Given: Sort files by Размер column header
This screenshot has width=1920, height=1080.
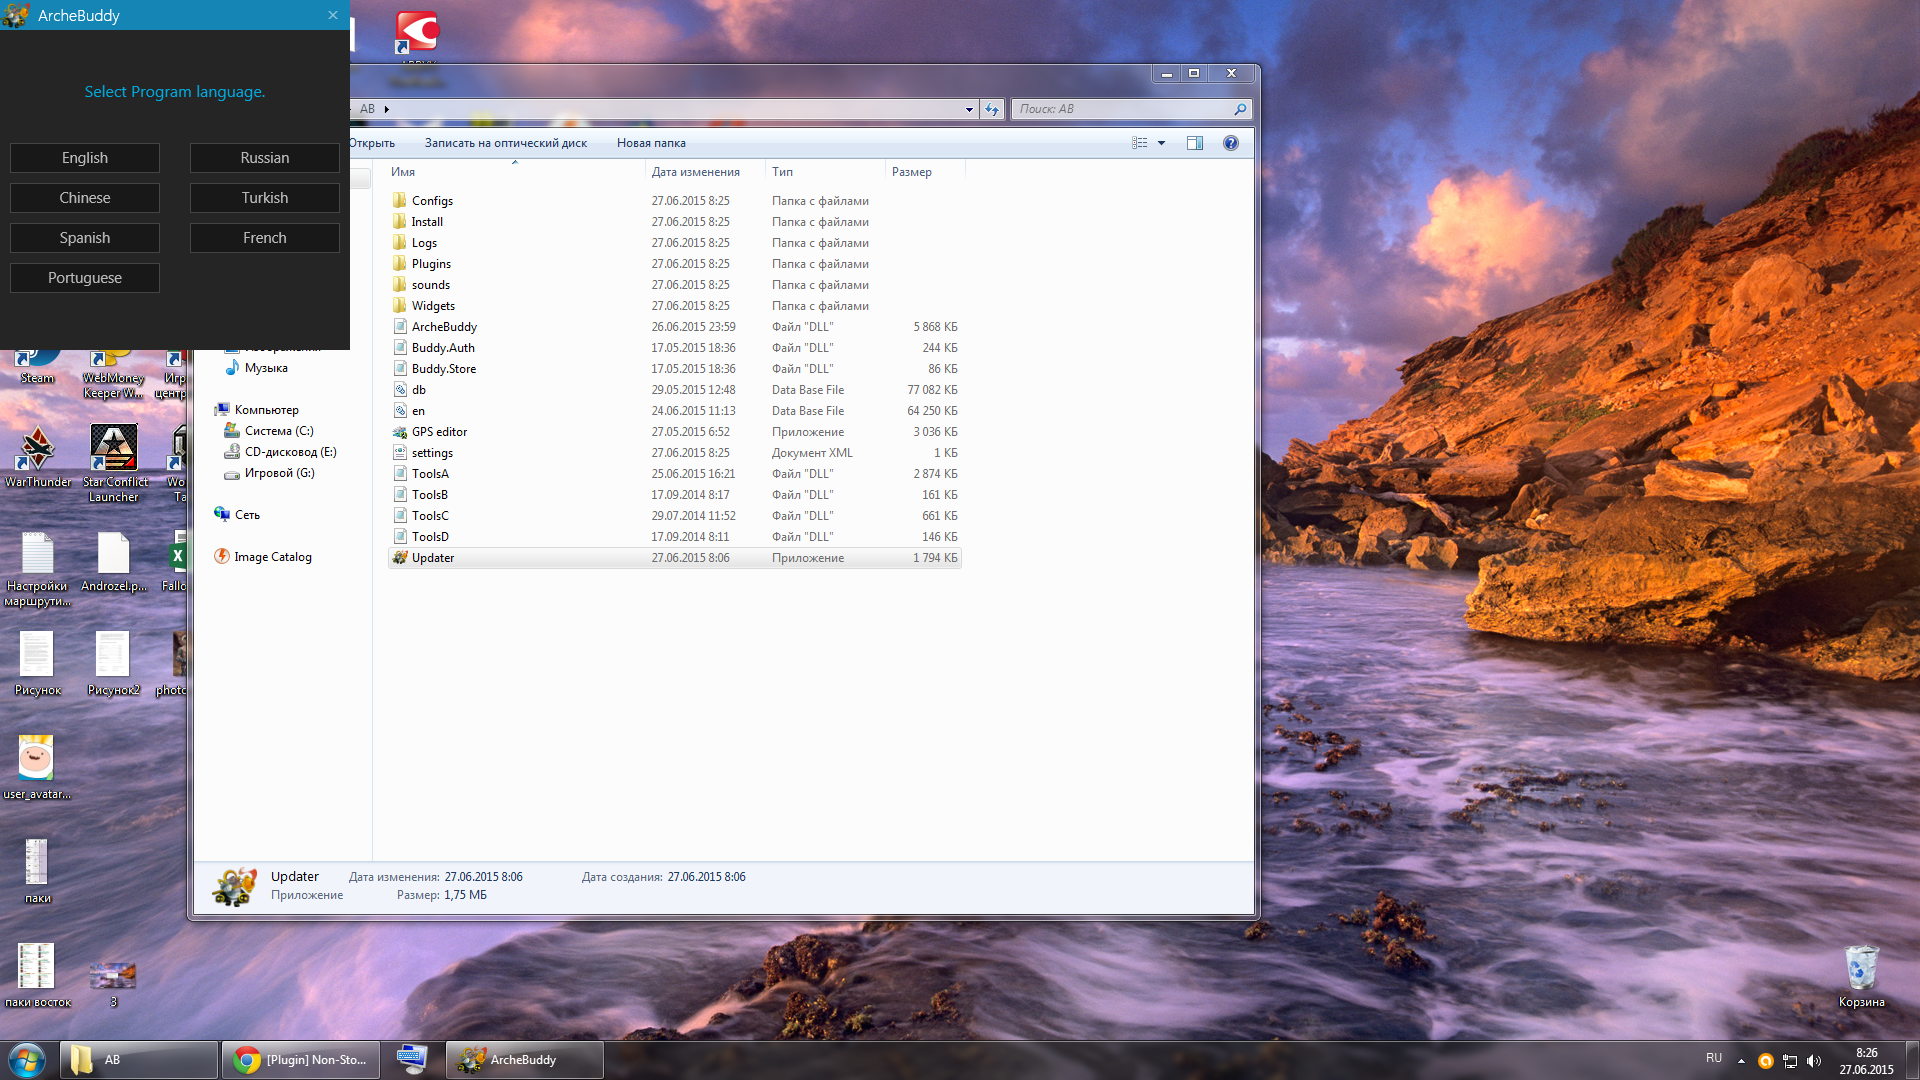Looking at the screenshot, I should point(912,172).
